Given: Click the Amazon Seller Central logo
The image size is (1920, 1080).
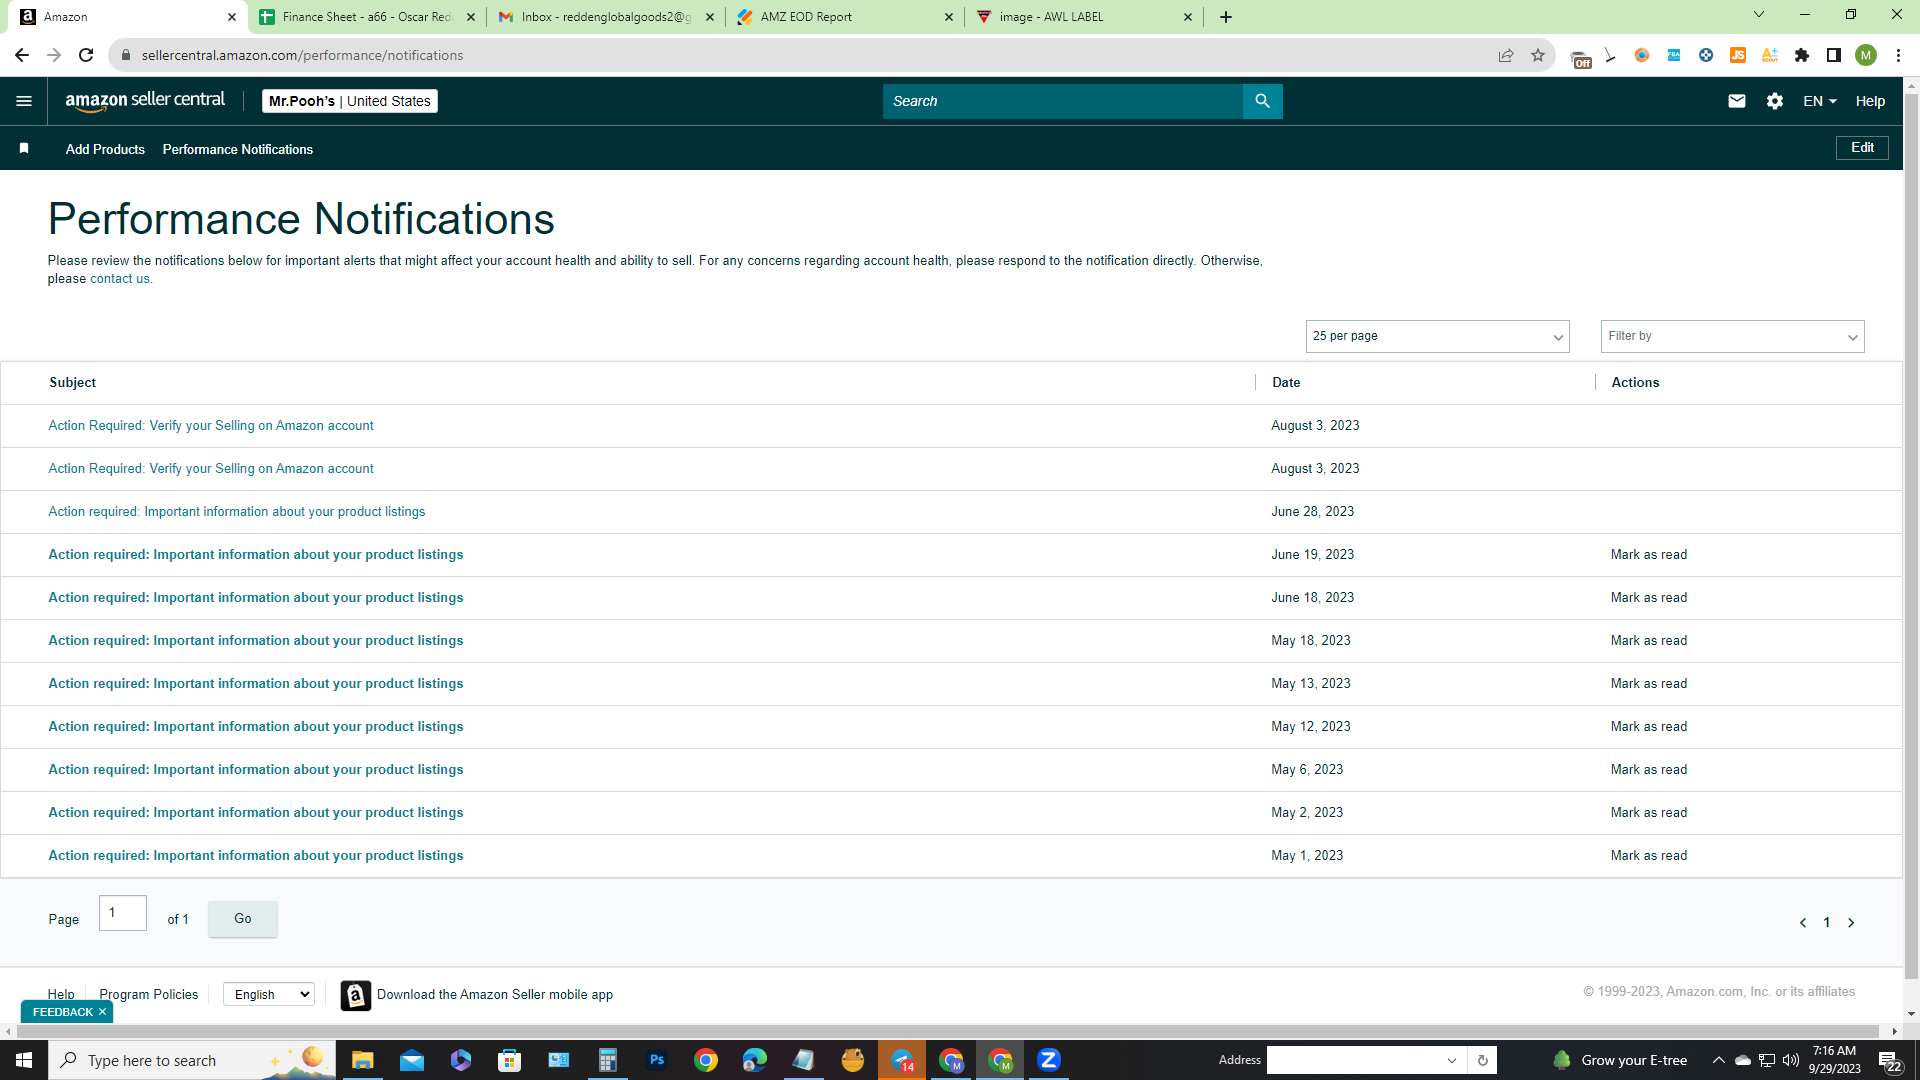Looking at the screenshot, I should coord(145,101).
